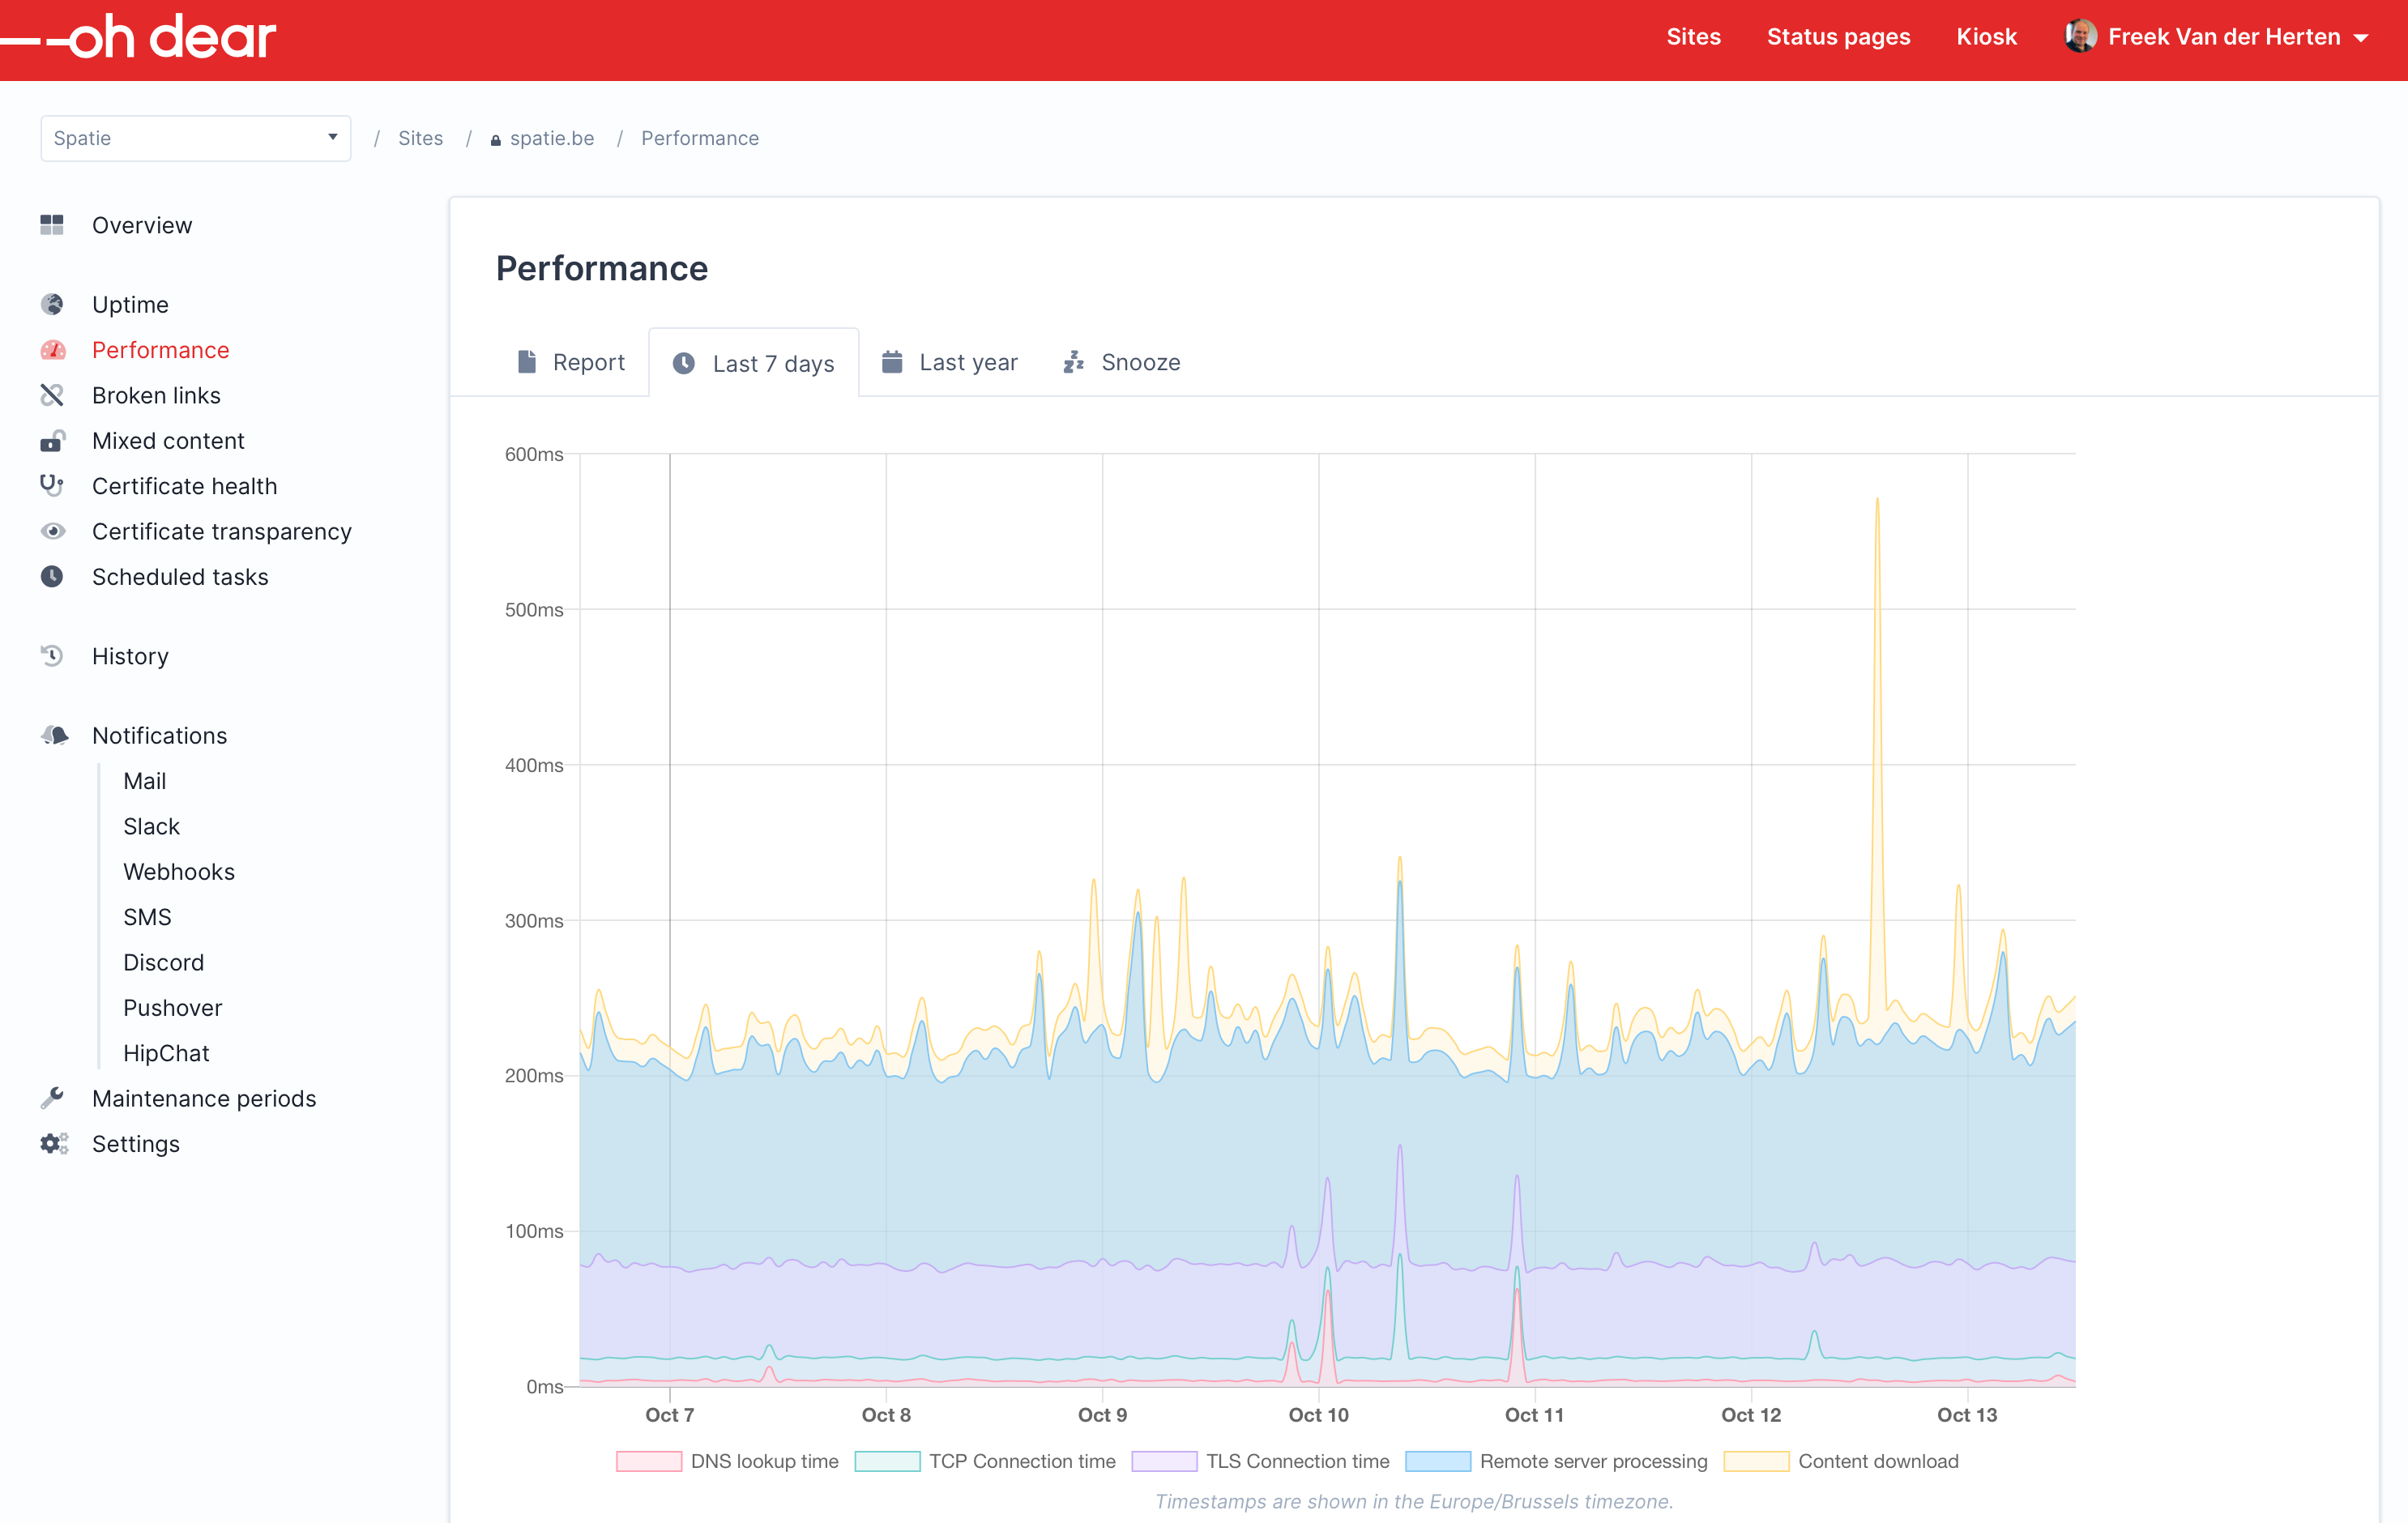The width and height of the screenshot is (2408, 1523).
Task: Click the Certificate transparency eye icon
Action: 52,531
